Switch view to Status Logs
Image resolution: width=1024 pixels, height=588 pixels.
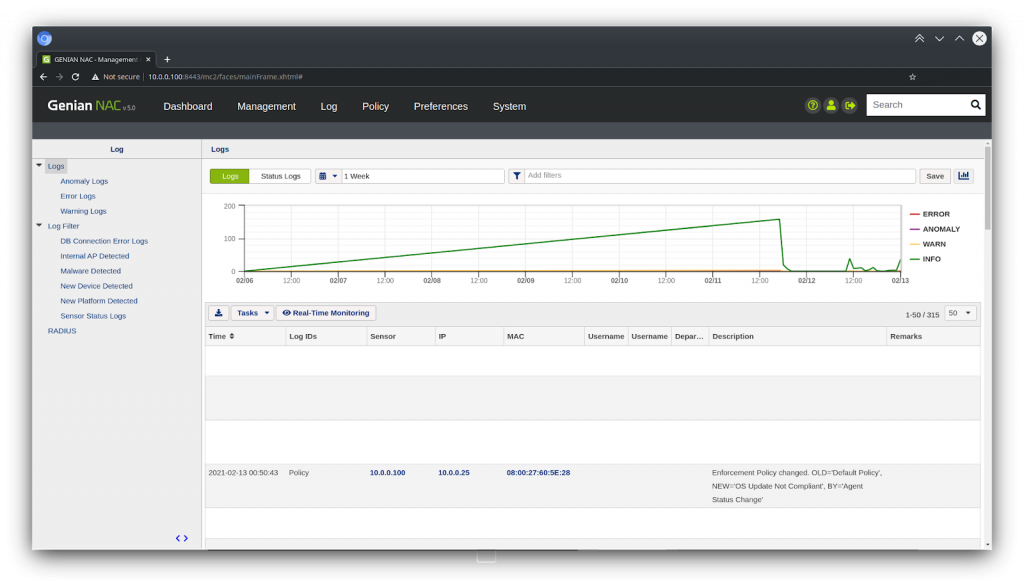point(280,176)
